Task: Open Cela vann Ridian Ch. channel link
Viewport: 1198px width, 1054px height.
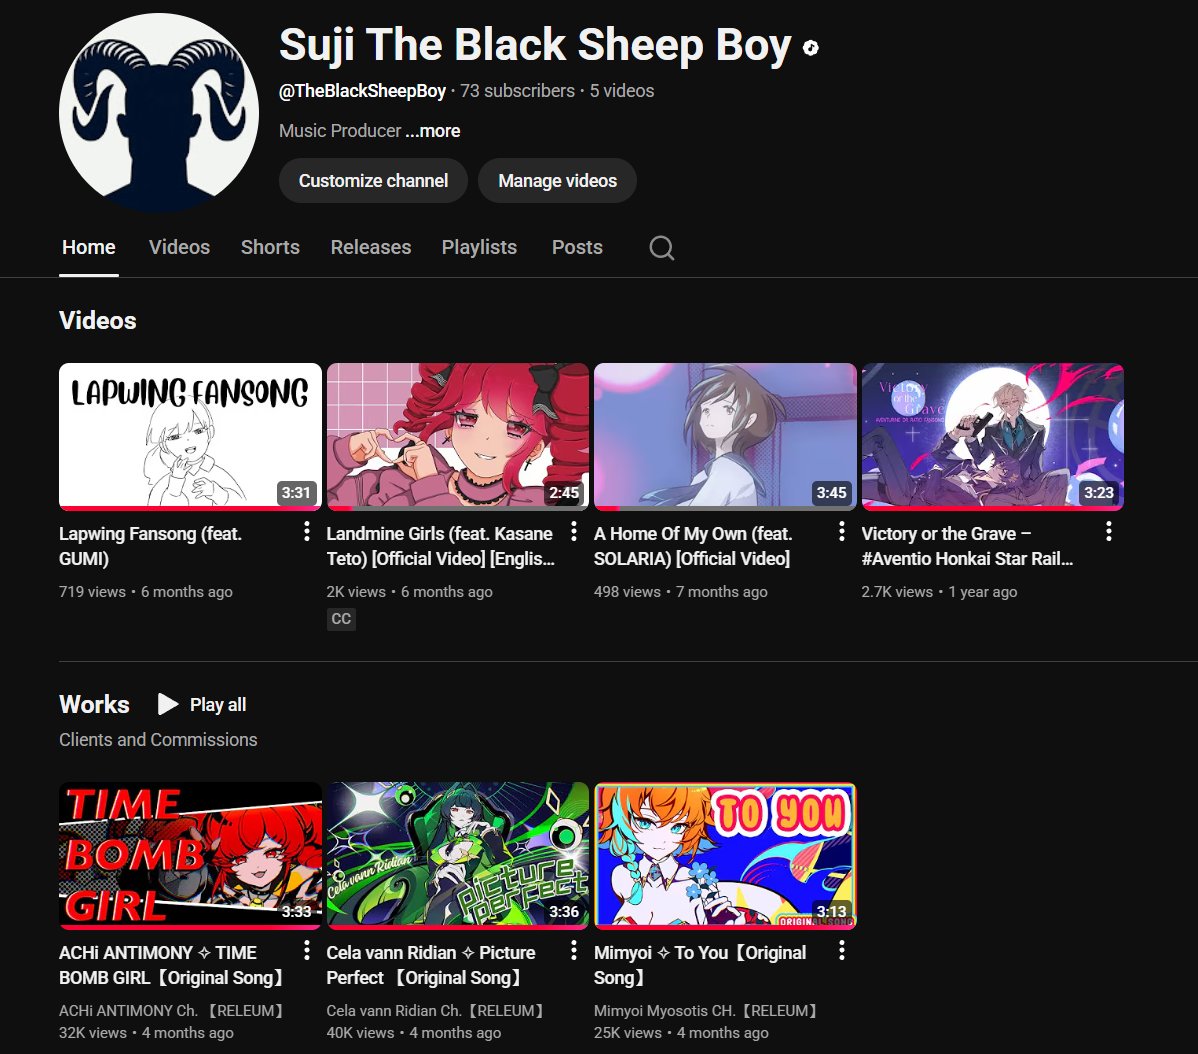Action: pyautogui.click(x=435, y=1010)
